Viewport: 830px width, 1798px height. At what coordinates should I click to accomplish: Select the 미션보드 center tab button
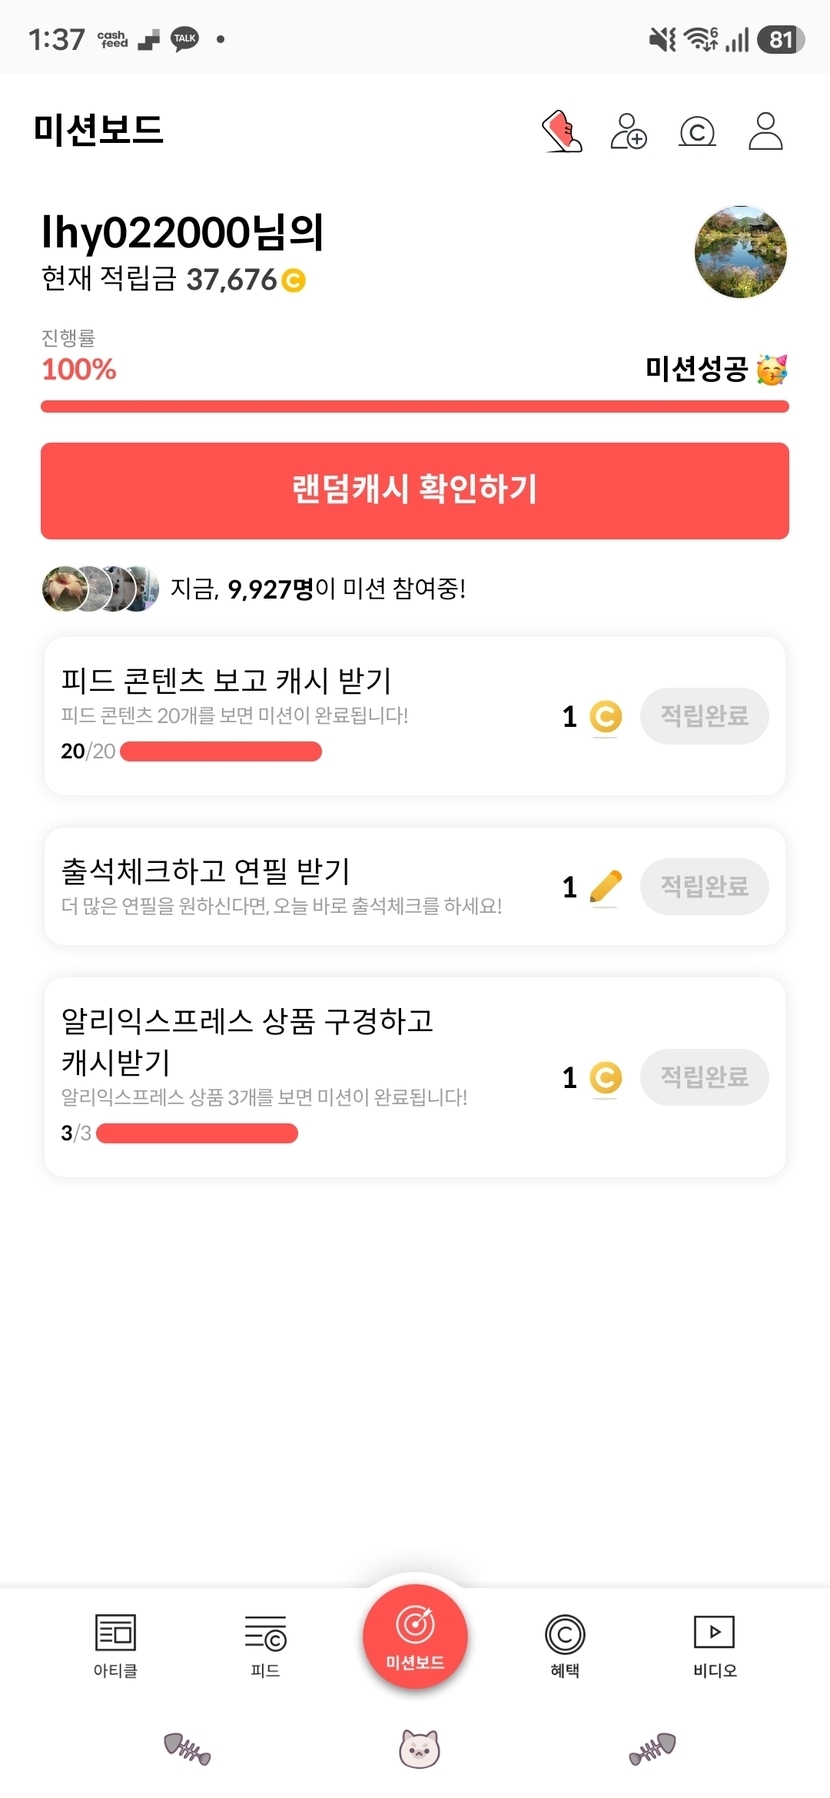tap(415, 1636)
